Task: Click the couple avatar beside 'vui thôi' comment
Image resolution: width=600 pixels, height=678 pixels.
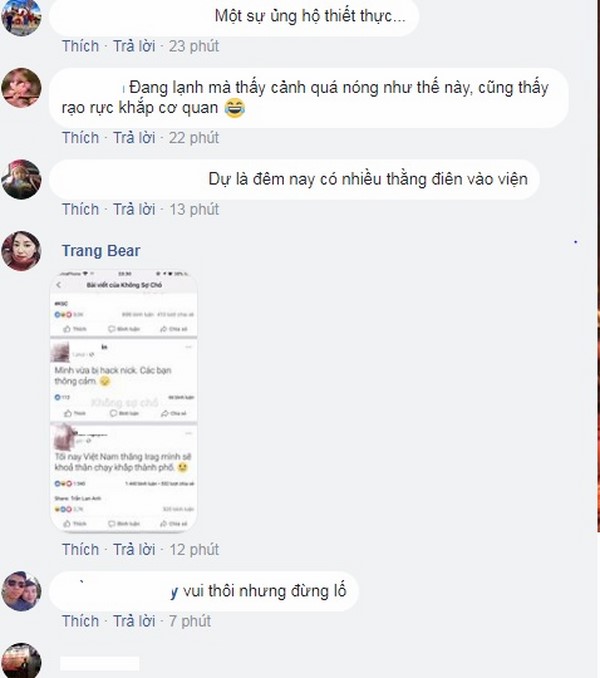Action: pyautogui.click(x=21, y=591)
